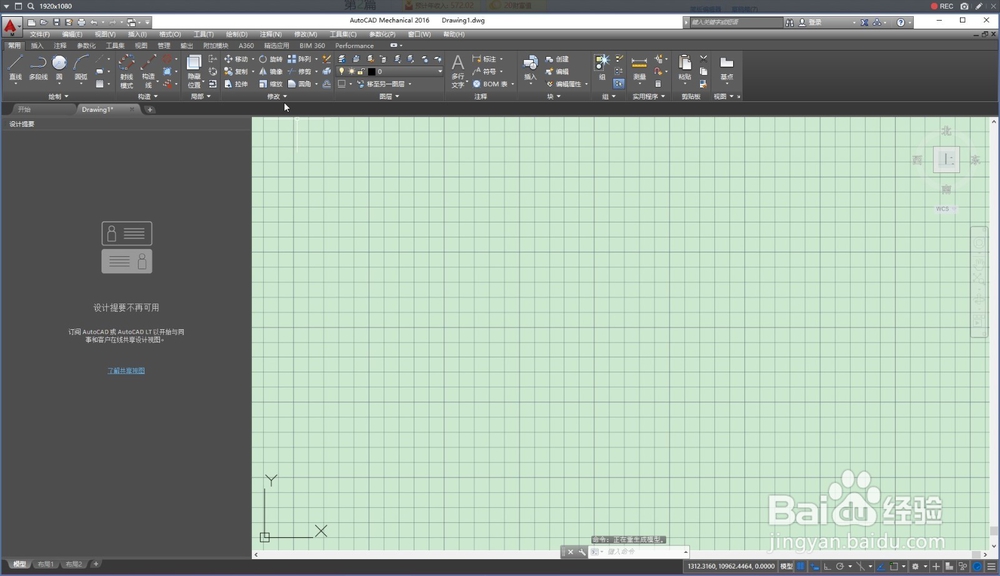Toggle polar tracking in status bar
The image size is (1000, 576).
(x=840, y=566)
